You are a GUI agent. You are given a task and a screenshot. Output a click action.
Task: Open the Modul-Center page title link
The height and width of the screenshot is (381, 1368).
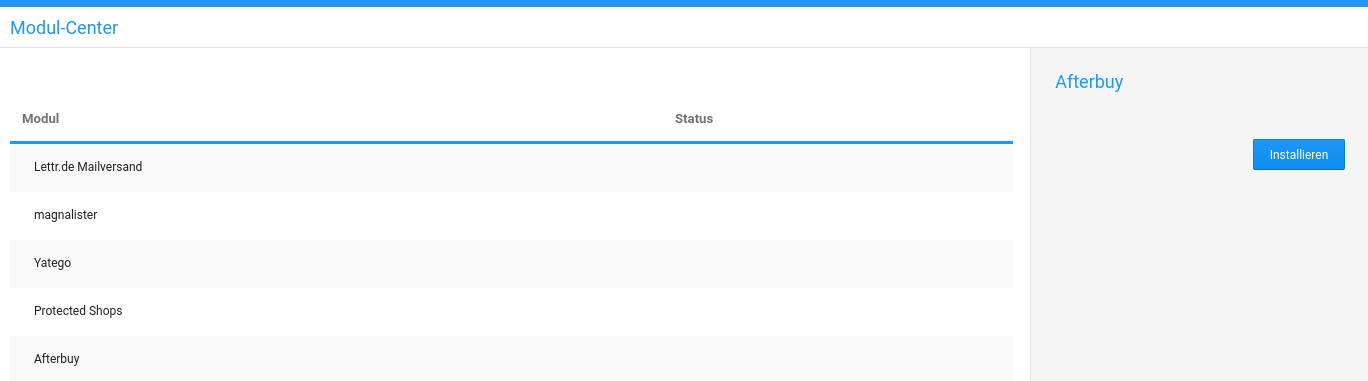64,28
